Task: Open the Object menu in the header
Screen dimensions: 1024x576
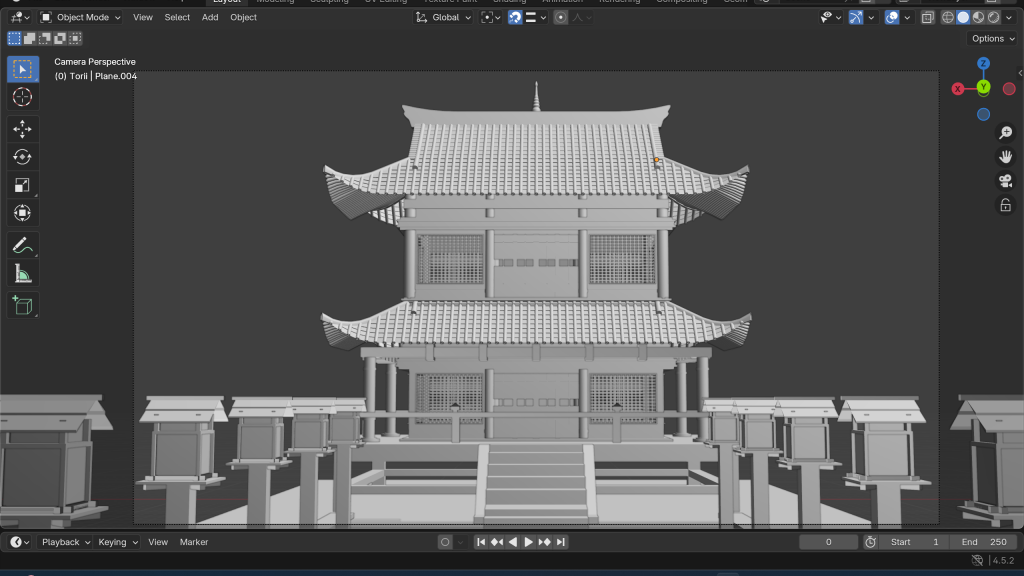Action: pyautogui.click(x=243, y=17)
